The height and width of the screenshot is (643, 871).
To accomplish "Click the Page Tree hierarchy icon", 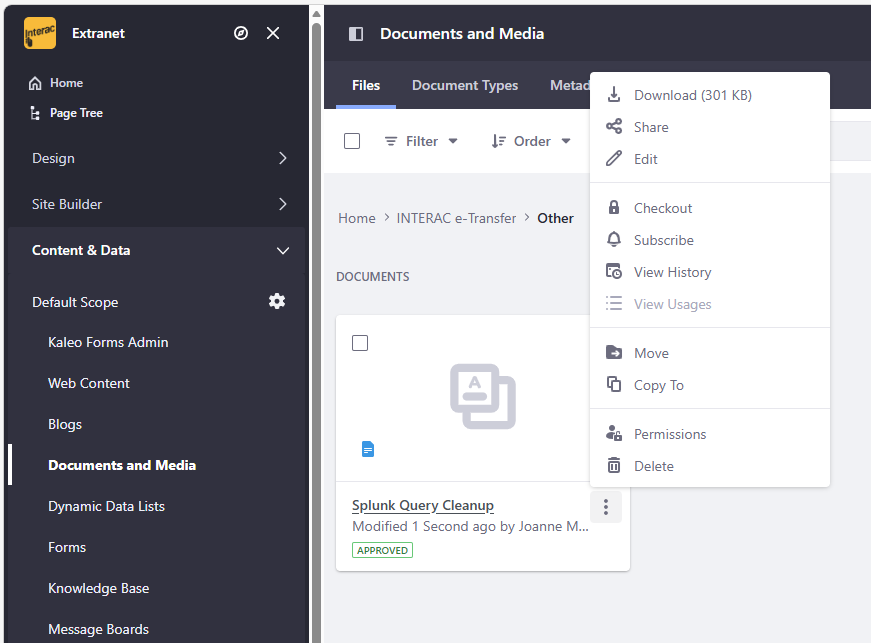I will click(35, 113).
